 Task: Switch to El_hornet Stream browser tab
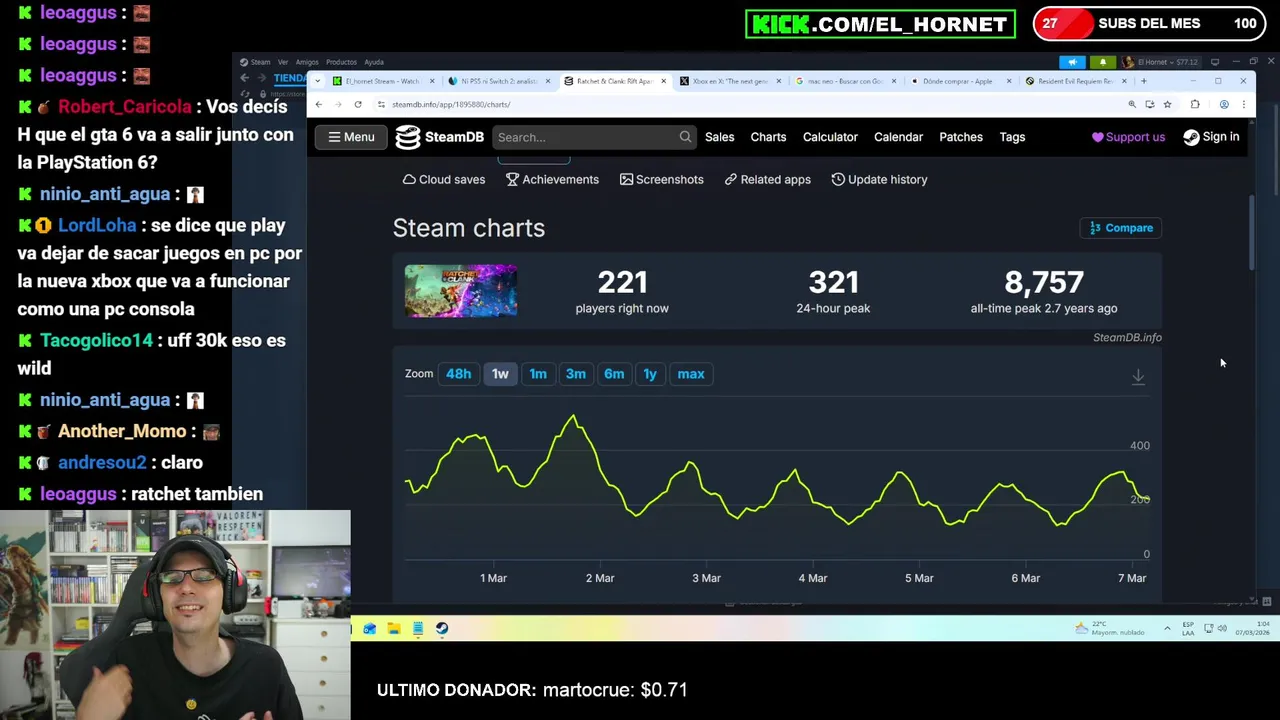coord(383,81)
